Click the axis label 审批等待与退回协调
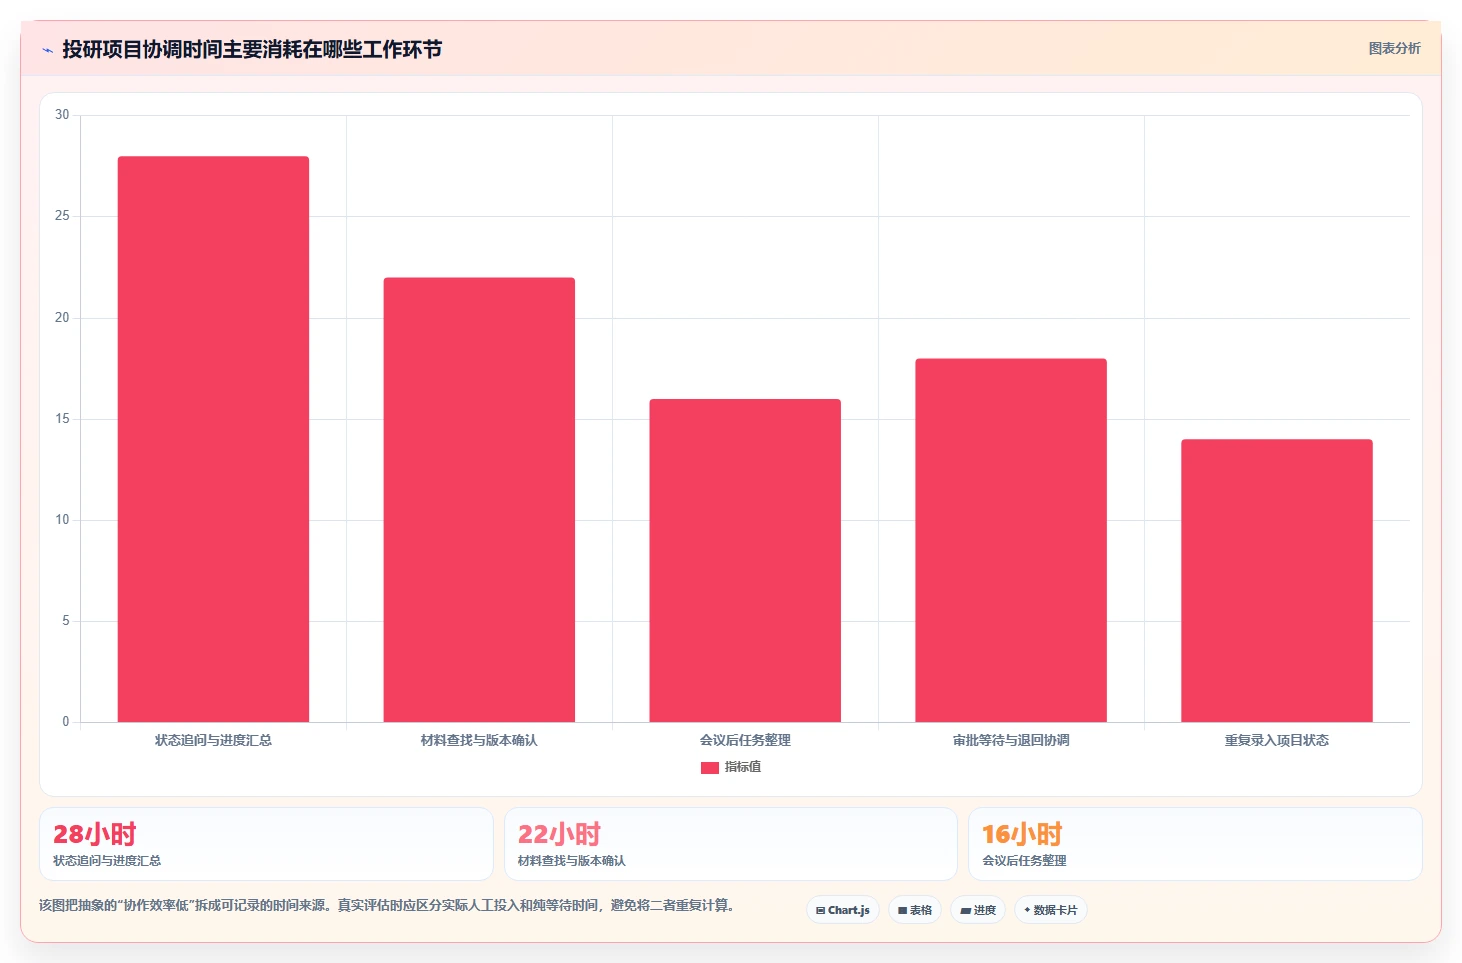 pos(1011,740)
